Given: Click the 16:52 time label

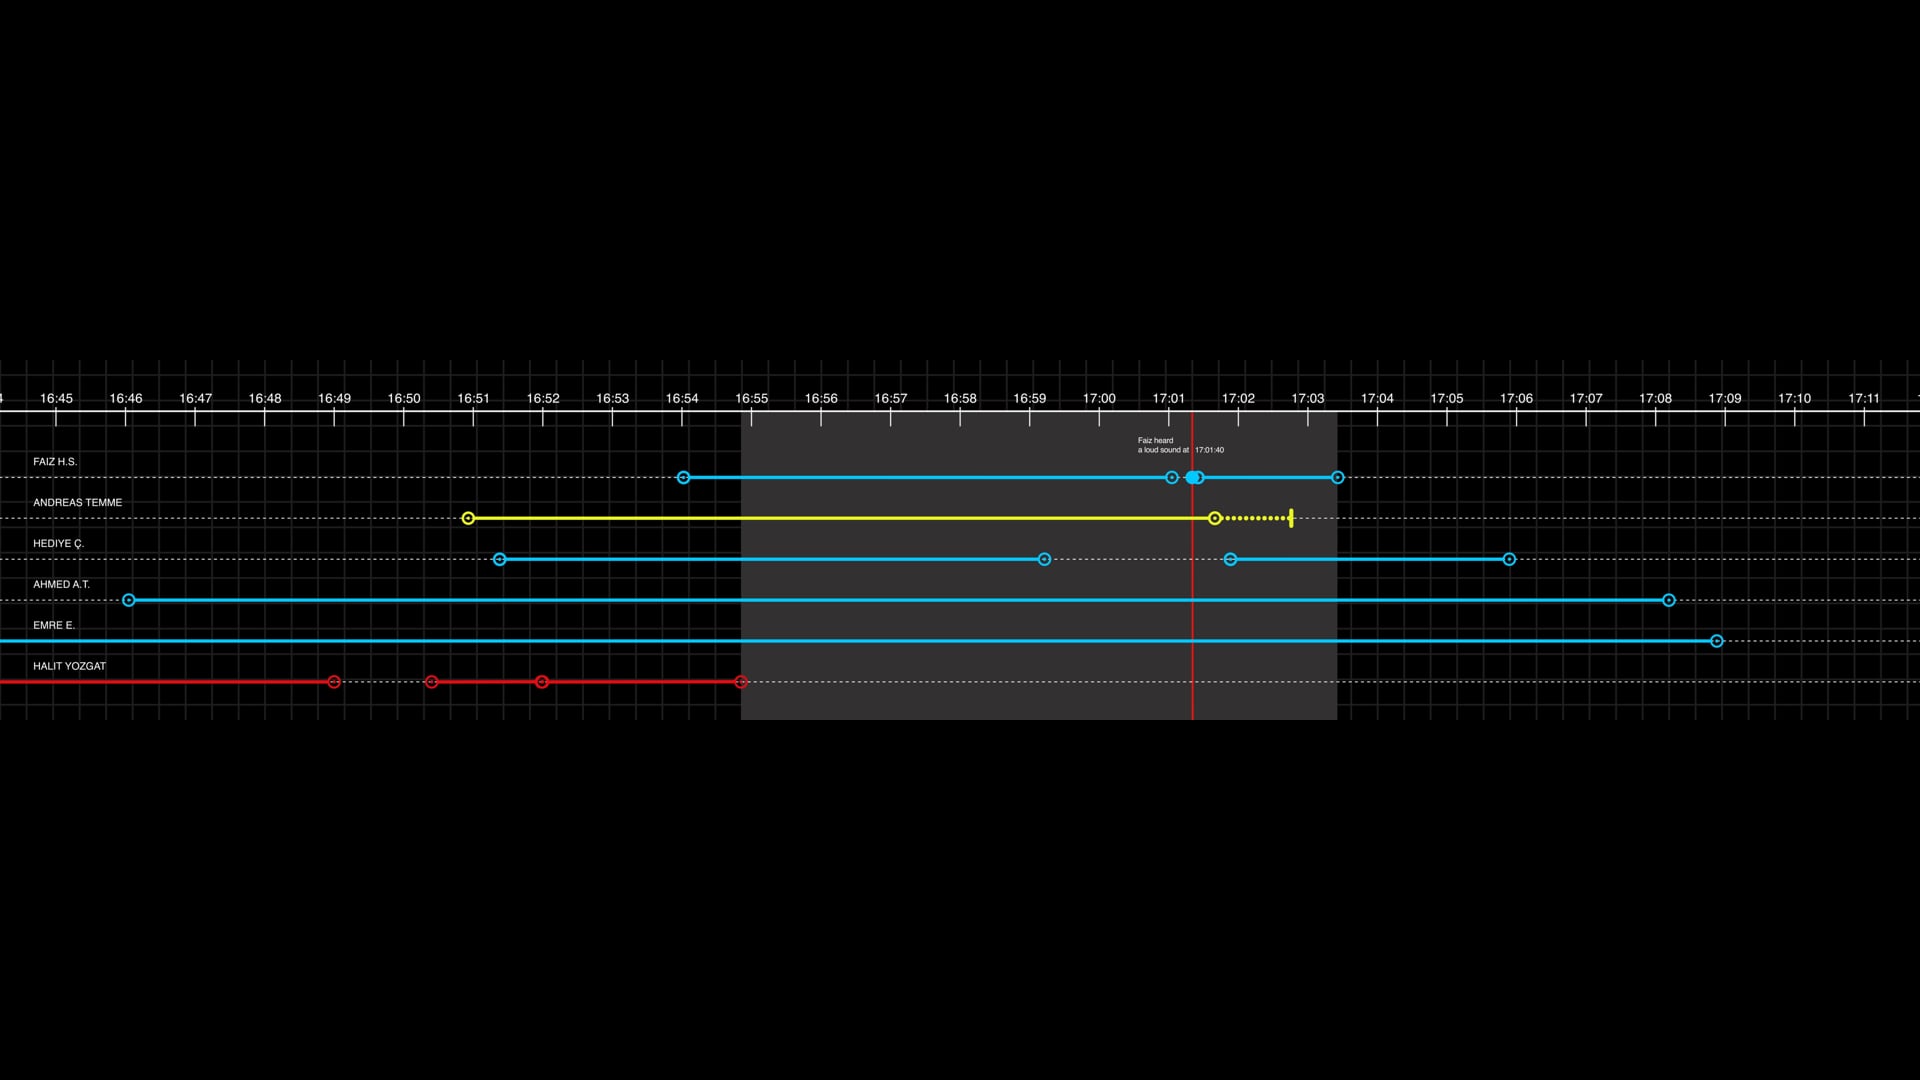Looking at the screenshot, I should click(543, 398).
